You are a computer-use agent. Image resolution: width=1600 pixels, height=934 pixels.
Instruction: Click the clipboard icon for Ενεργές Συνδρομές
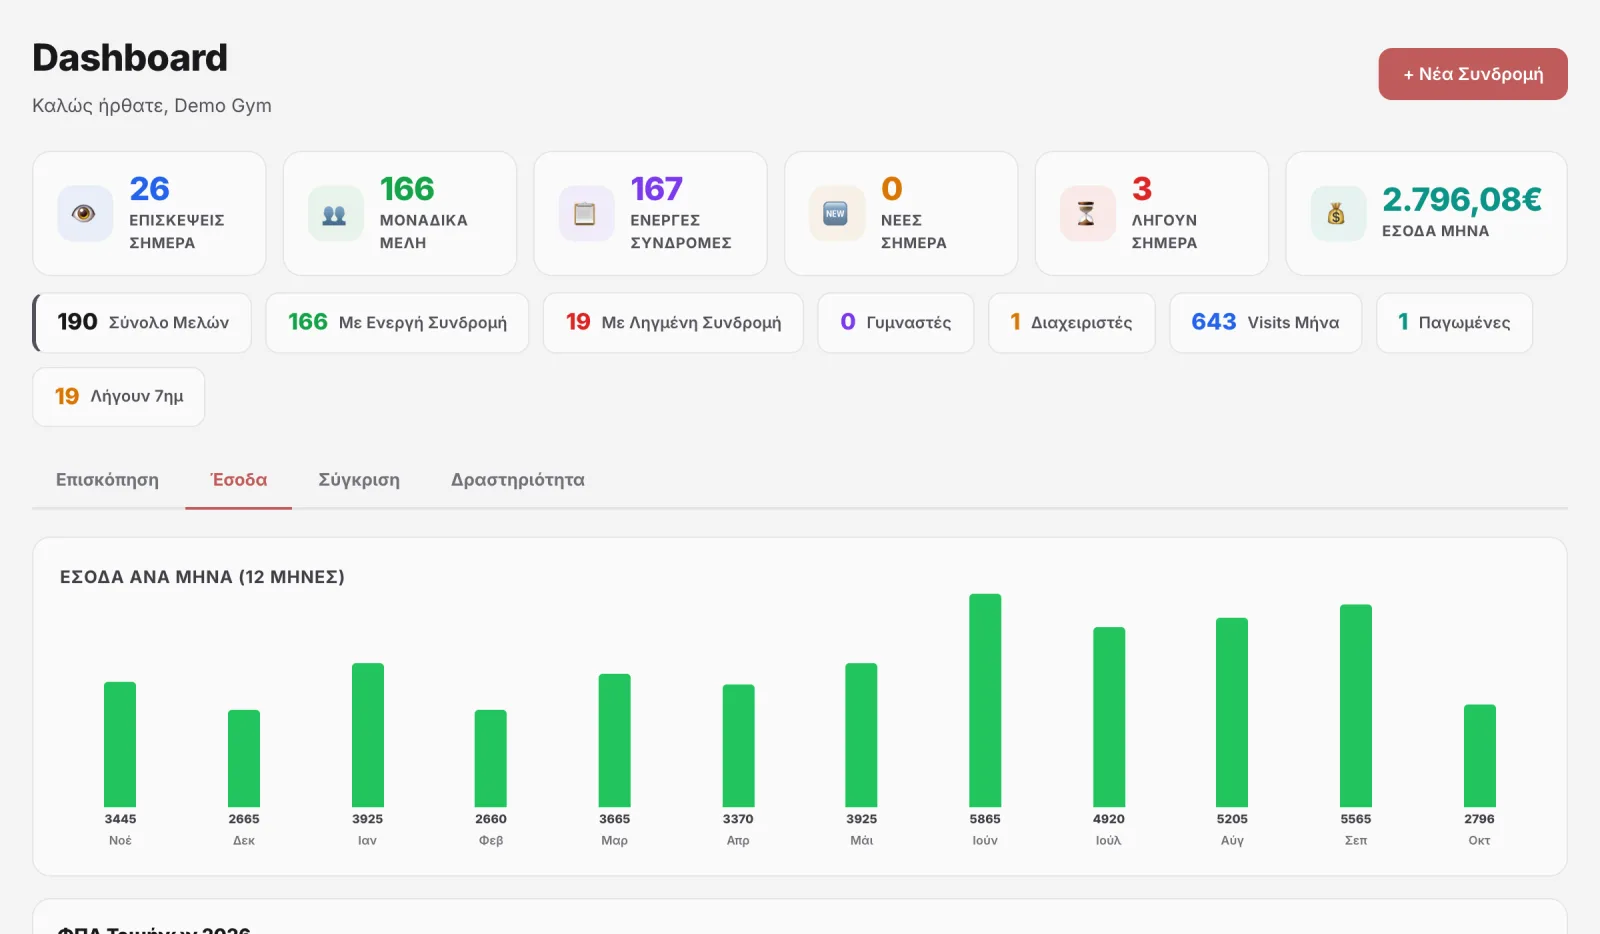tap(586, 213)
